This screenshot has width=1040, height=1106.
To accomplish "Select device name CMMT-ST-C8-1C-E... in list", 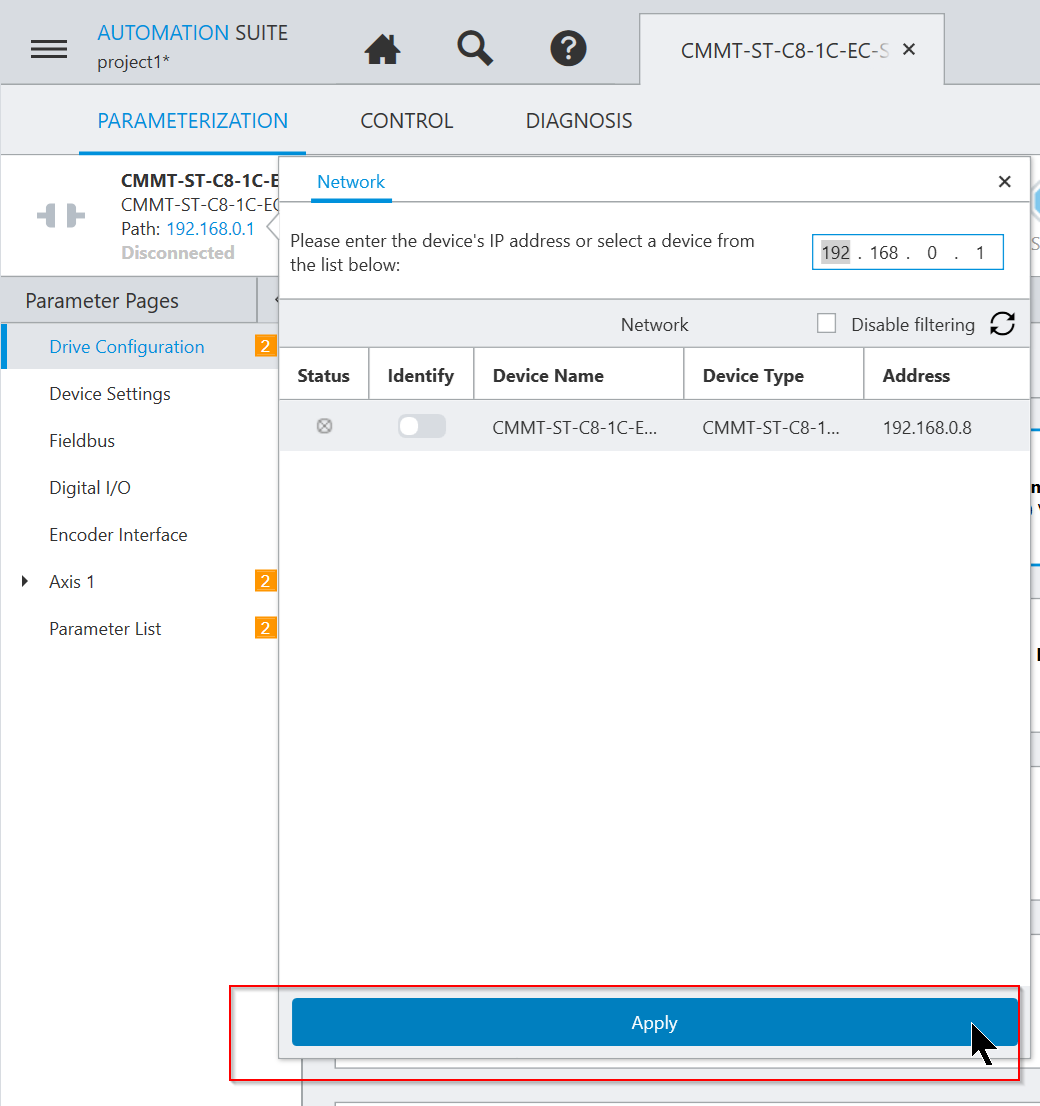I will [x=574, y=427].
